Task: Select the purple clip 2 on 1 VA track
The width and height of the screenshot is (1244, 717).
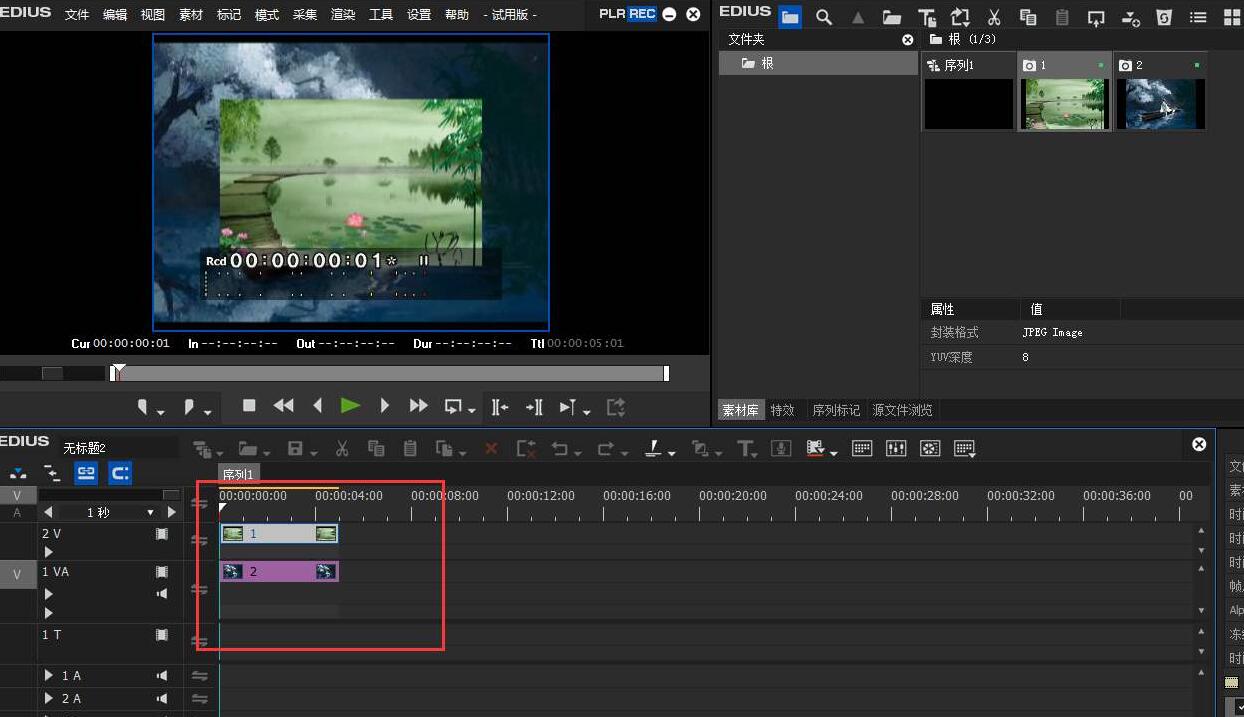Action: [x=279, y=572]
